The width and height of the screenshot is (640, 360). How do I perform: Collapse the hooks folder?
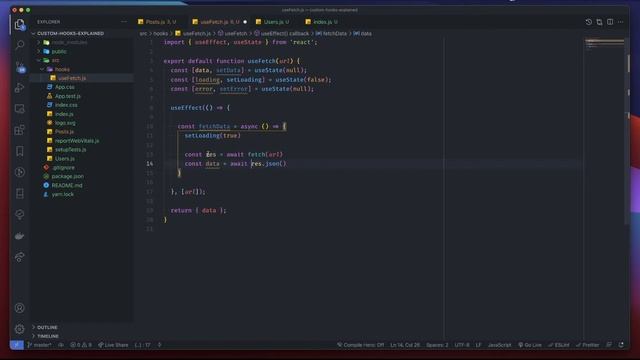pyautogui.click(x=62, y=69)
